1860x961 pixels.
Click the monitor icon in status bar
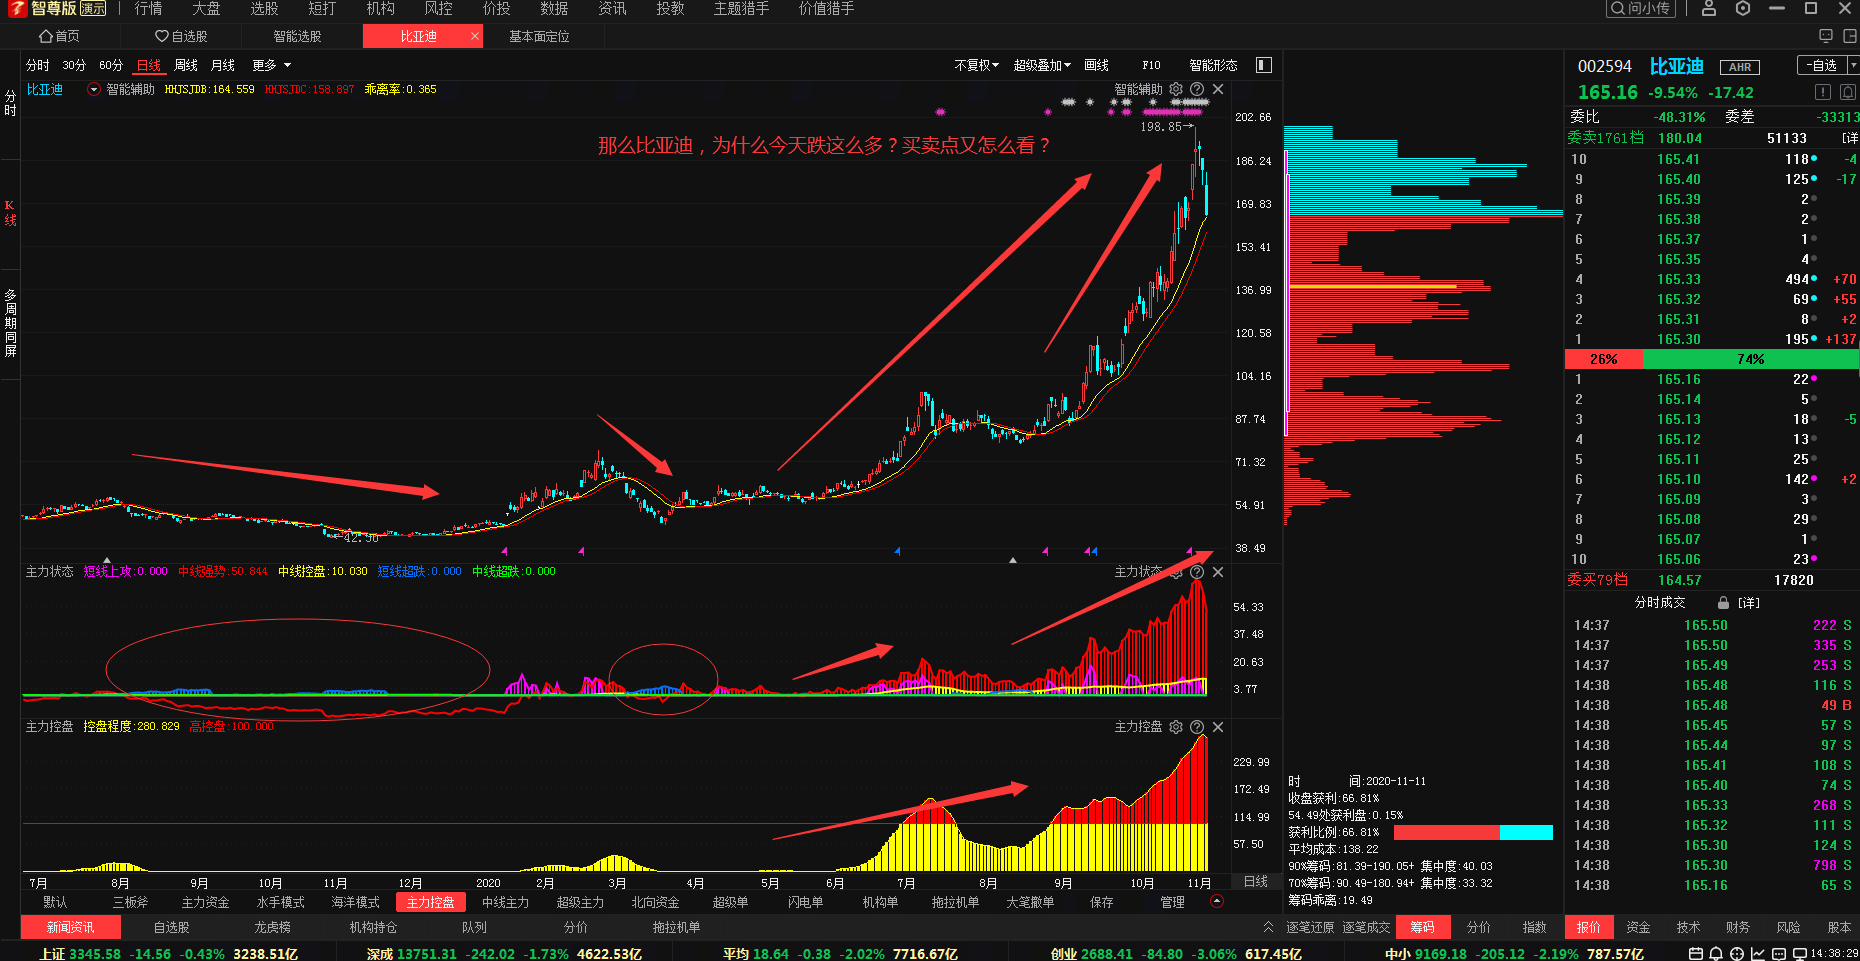[x=1800, y=954]
